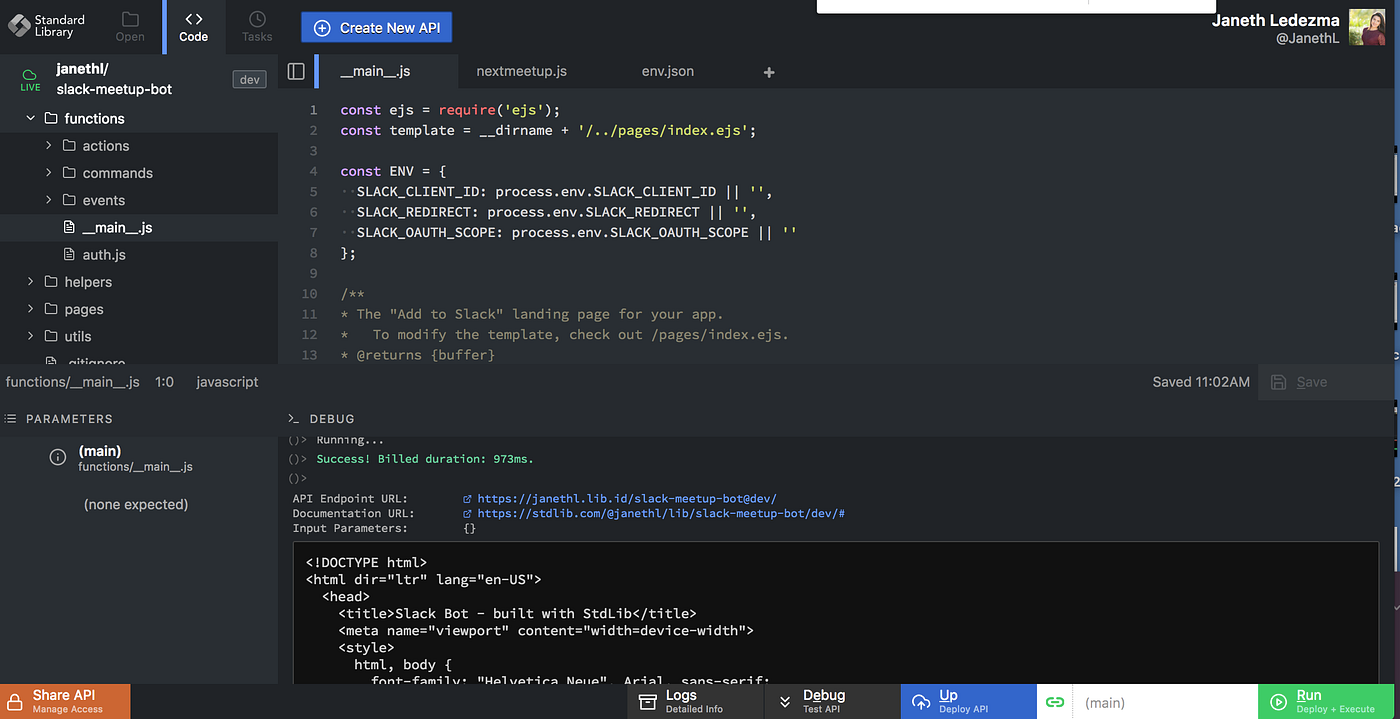Click the green link icon
The height and width of the screenshot is (719, 1400).
point(1054,702)
